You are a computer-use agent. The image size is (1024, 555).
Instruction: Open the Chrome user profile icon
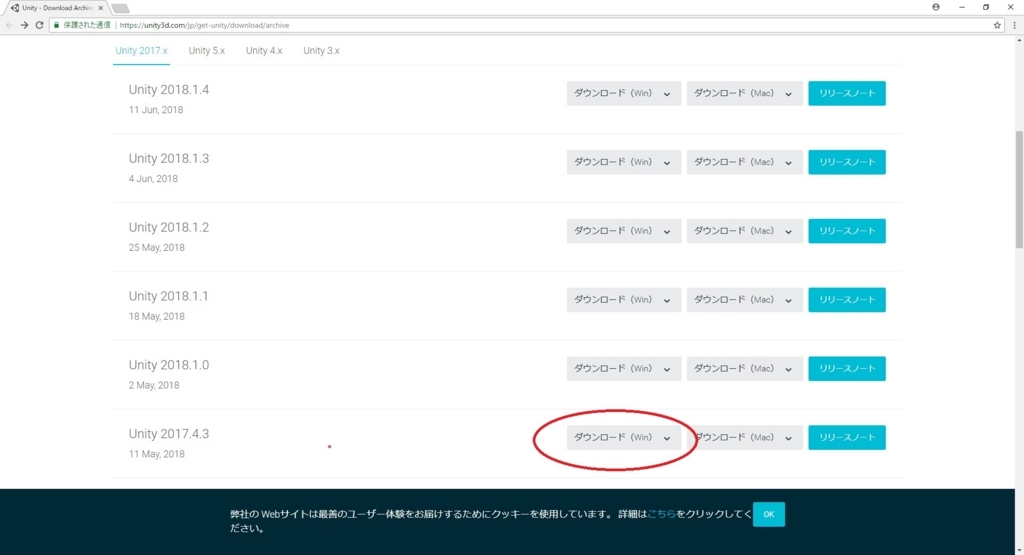pyautogui.click(x=936, y=7)
